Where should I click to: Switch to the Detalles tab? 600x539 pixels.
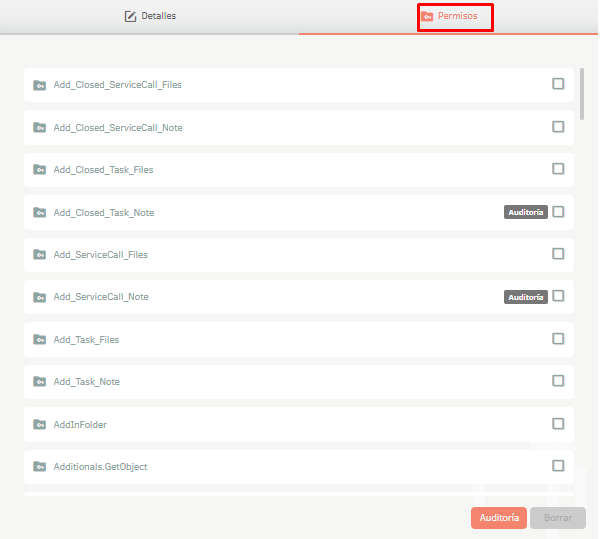click(x=150, y=16)
